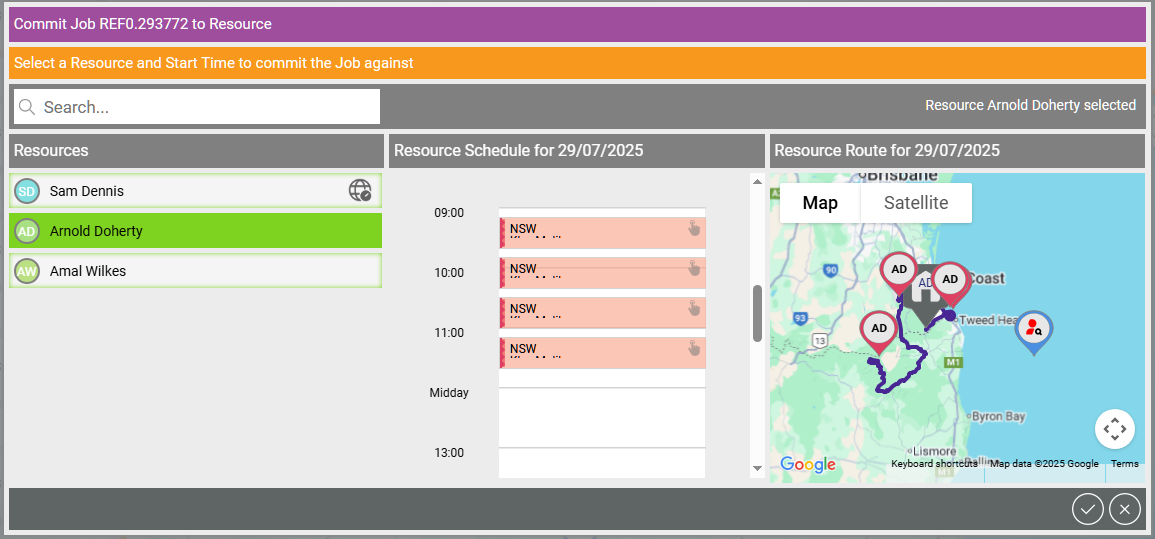Screen dimensions: 1155x539
Task: Click the '09:00' time label
Action: [x=449, y=213]
